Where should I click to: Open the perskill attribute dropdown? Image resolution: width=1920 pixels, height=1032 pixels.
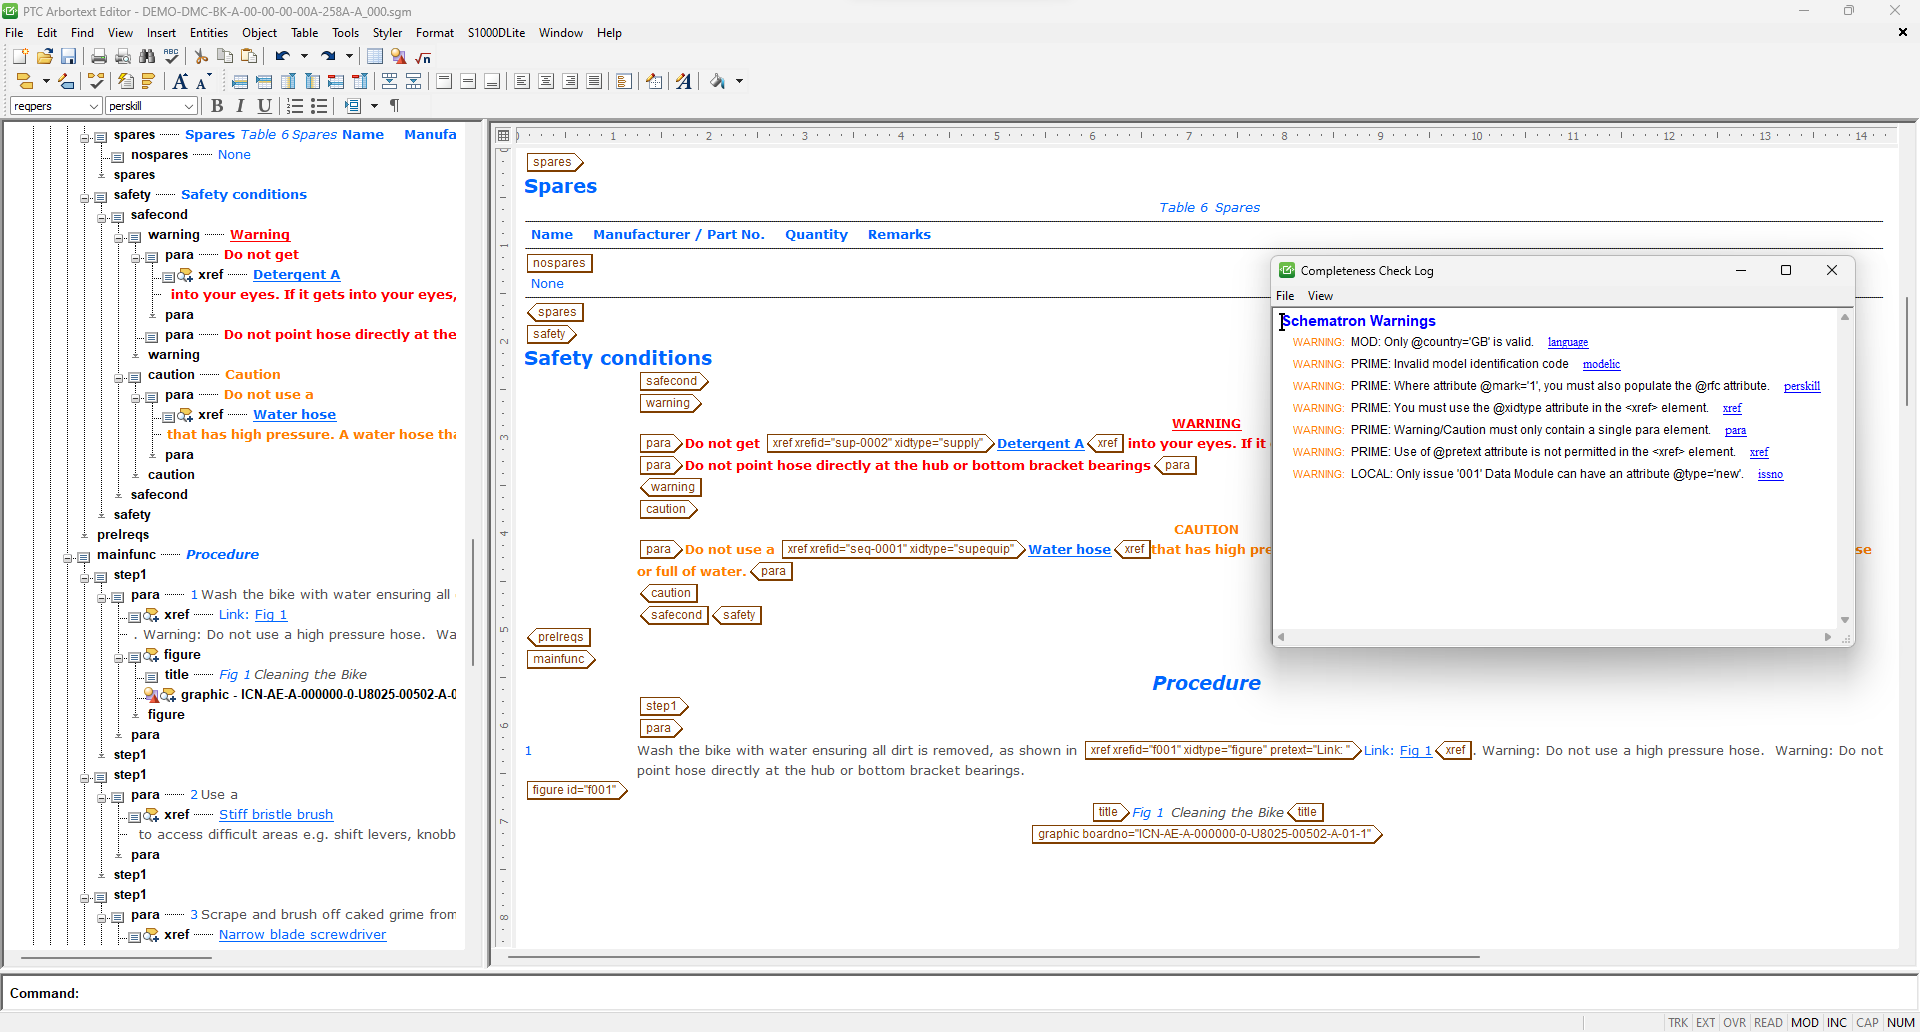189,106
